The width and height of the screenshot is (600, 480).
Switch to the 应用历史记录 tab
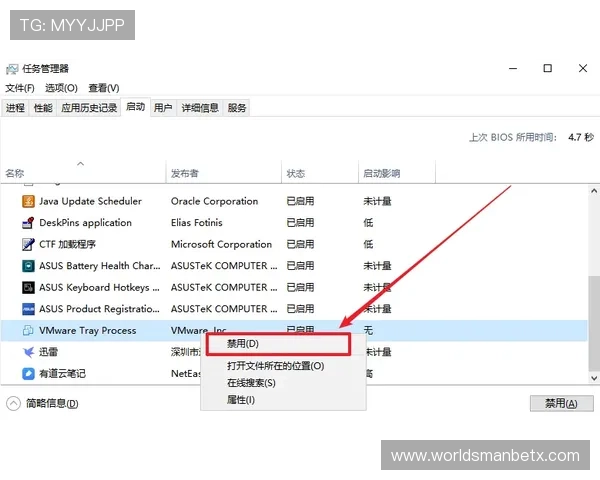(89, 108)
